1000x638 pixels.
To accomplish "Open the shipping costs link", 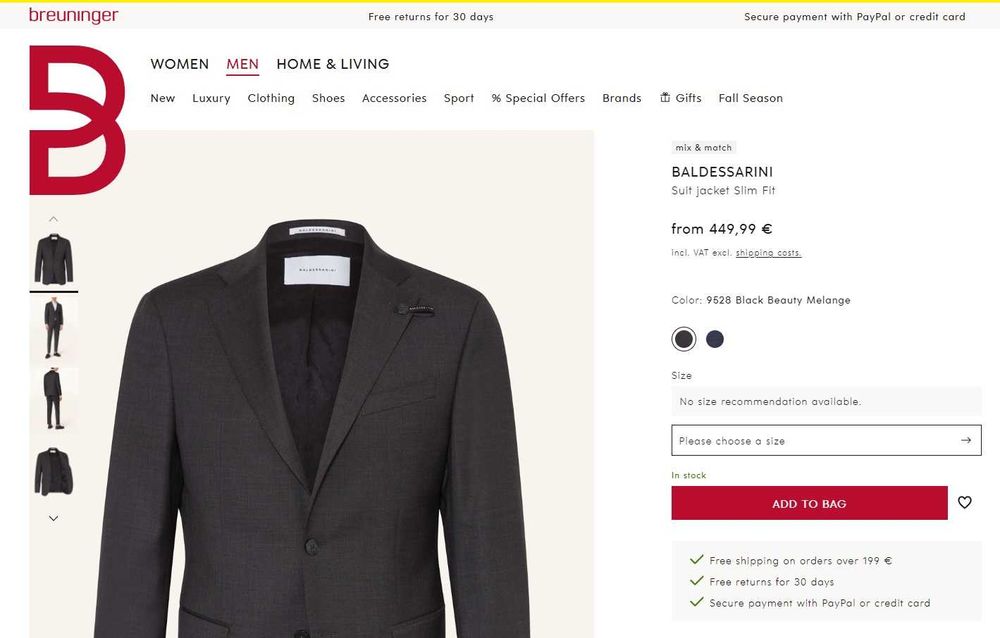I will tap(768, 253).
